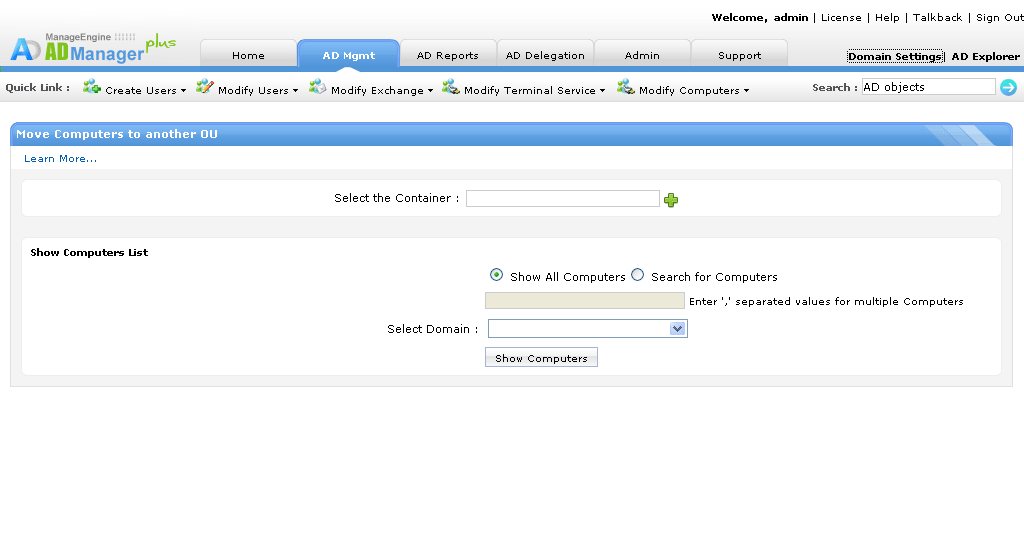The image size is (1024, 547).
Task: Click the Sign Out link
Action: 999,18
